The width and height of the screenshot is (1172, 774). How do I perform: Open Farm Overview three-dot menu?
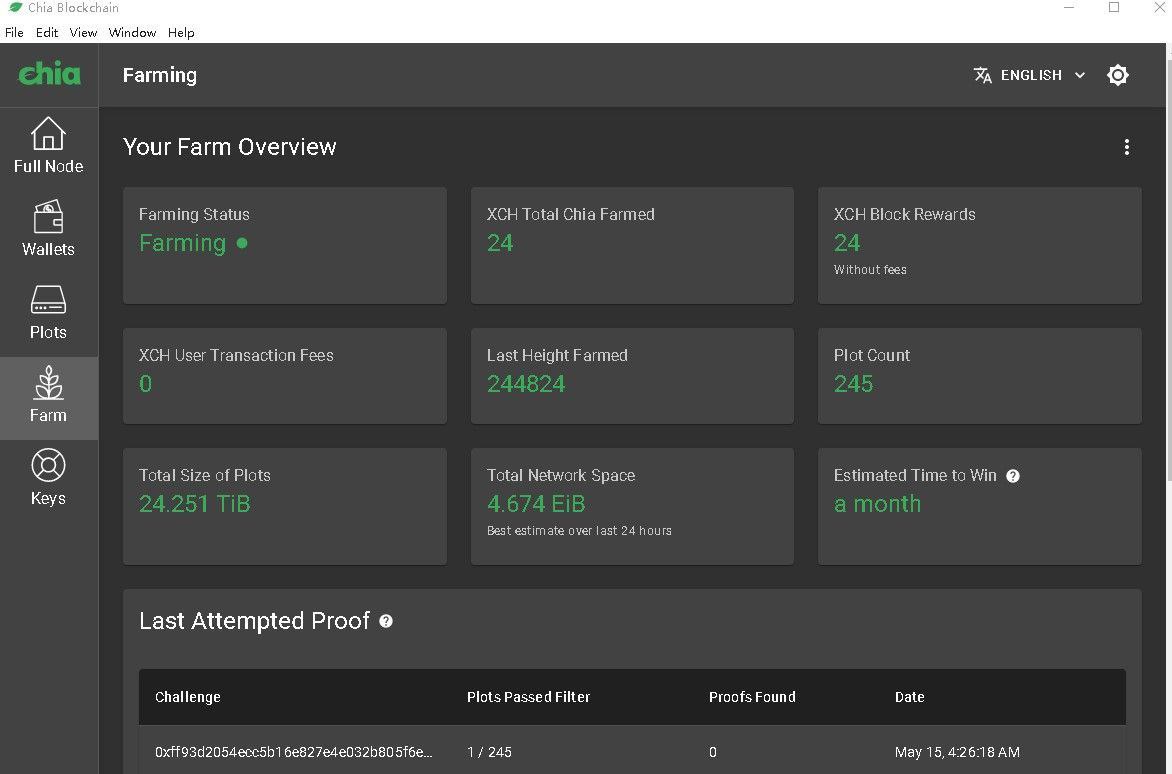tap(1126, 147)
